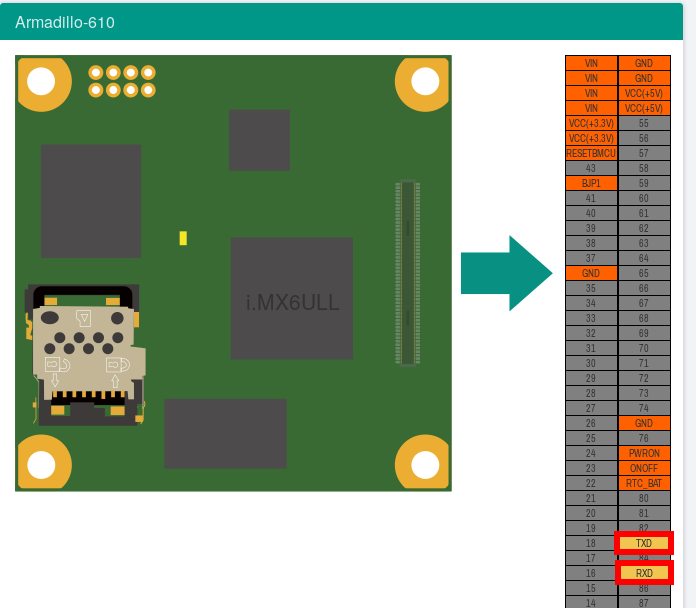
Task: Click the large chip in bottom-center of board
Action: click(225, 434)
